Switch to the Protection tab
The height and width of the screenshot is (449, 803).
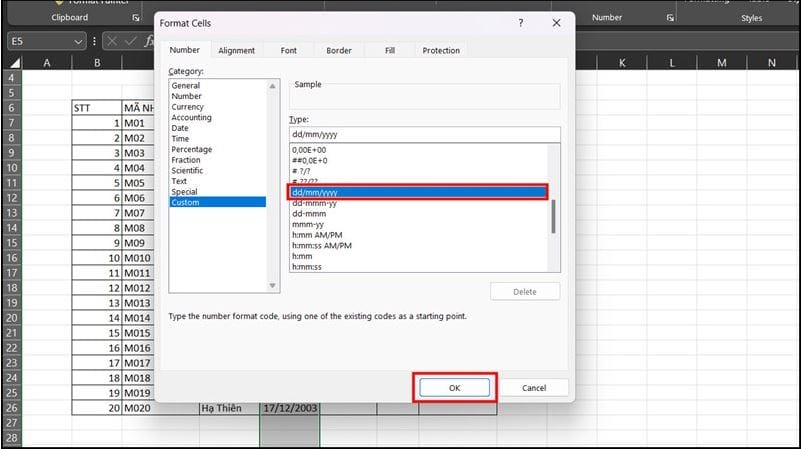click(x=441, y=50)
